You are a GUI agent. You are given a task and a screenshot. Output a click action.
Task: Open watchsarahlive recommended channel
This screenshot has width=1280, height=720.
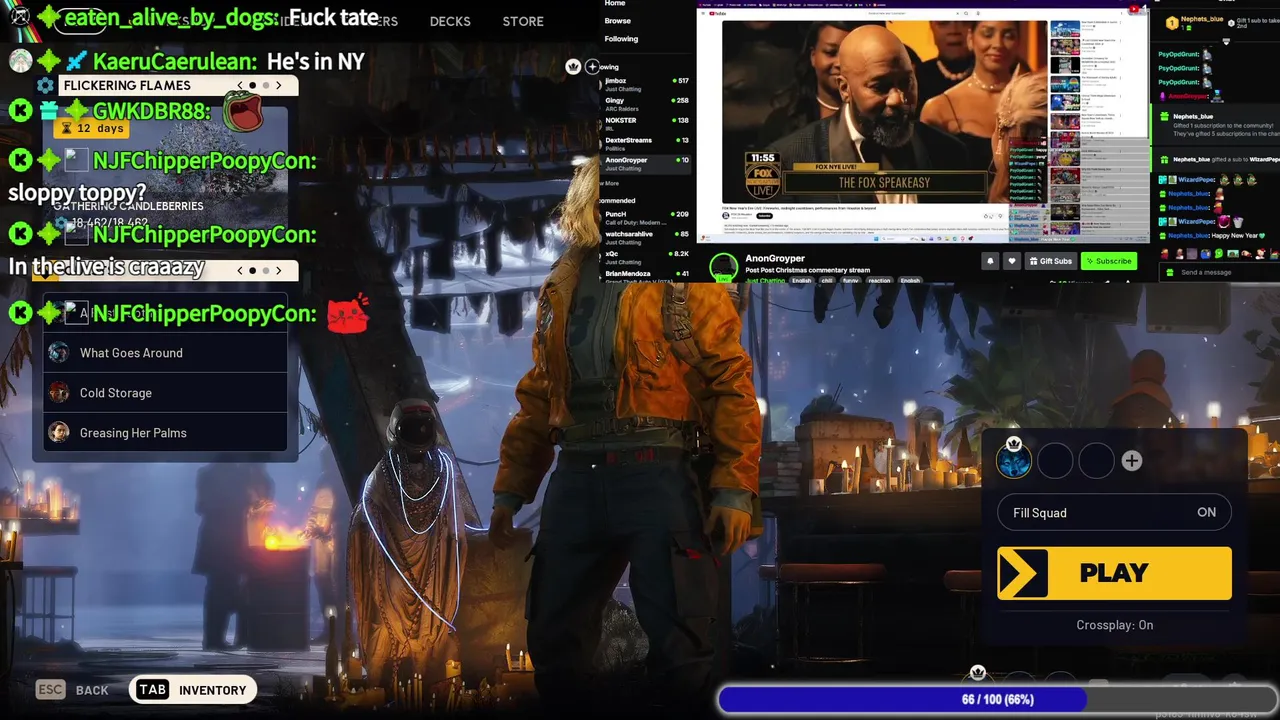click(647, 238)
